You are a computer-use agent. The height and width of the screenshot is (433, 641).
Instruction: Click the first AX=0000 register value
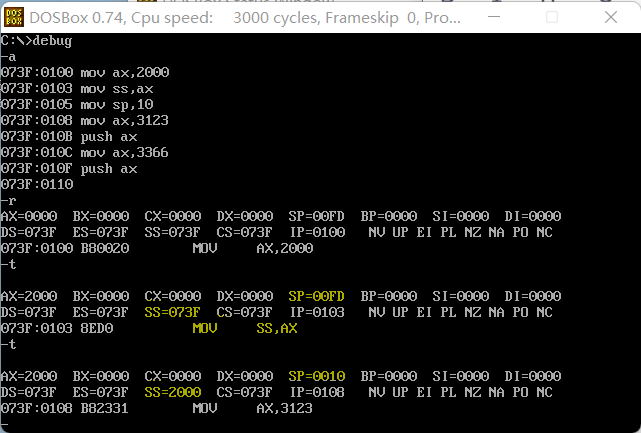pos(29,216)
